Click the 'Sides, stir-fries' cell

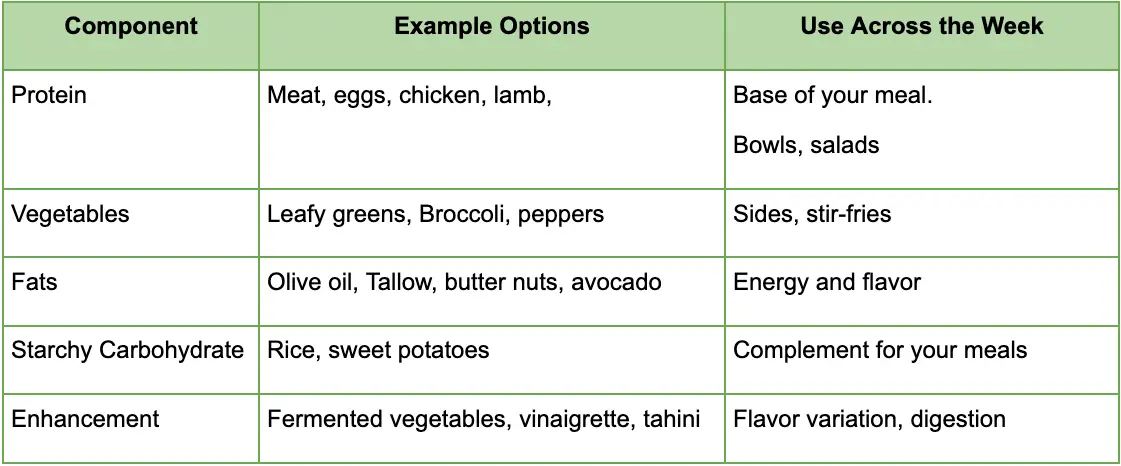click(x=812, y=214)
